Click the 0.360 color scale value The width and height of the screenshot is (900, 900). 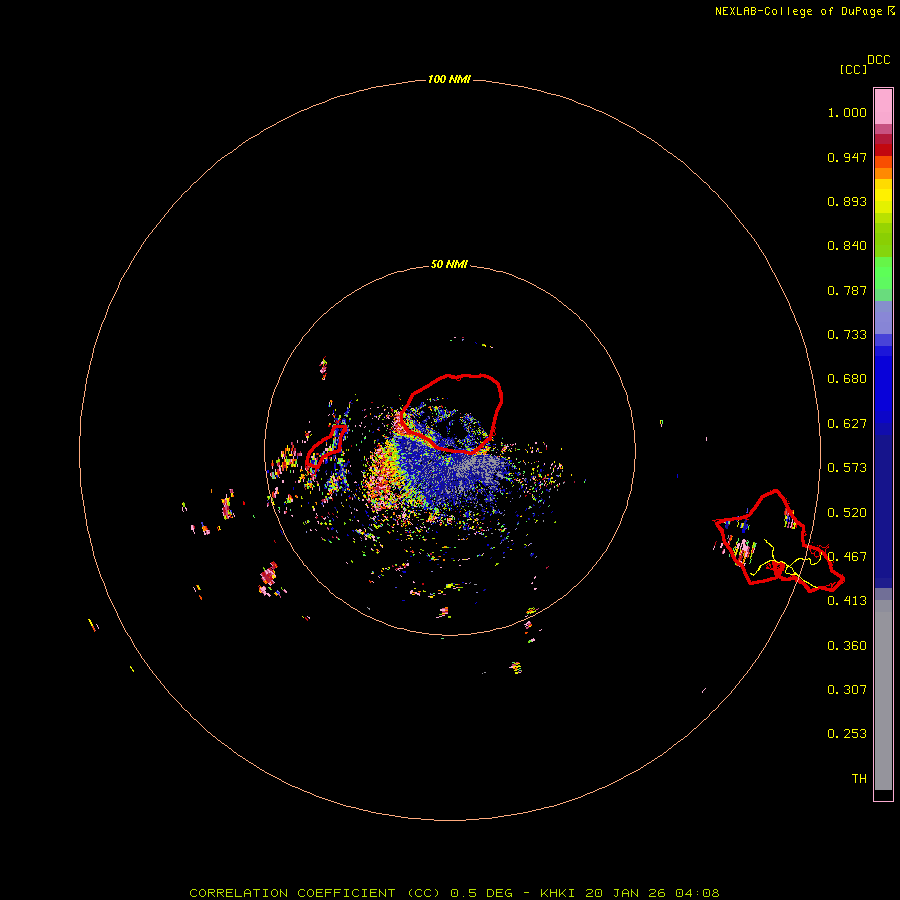(x=847, y=646)
